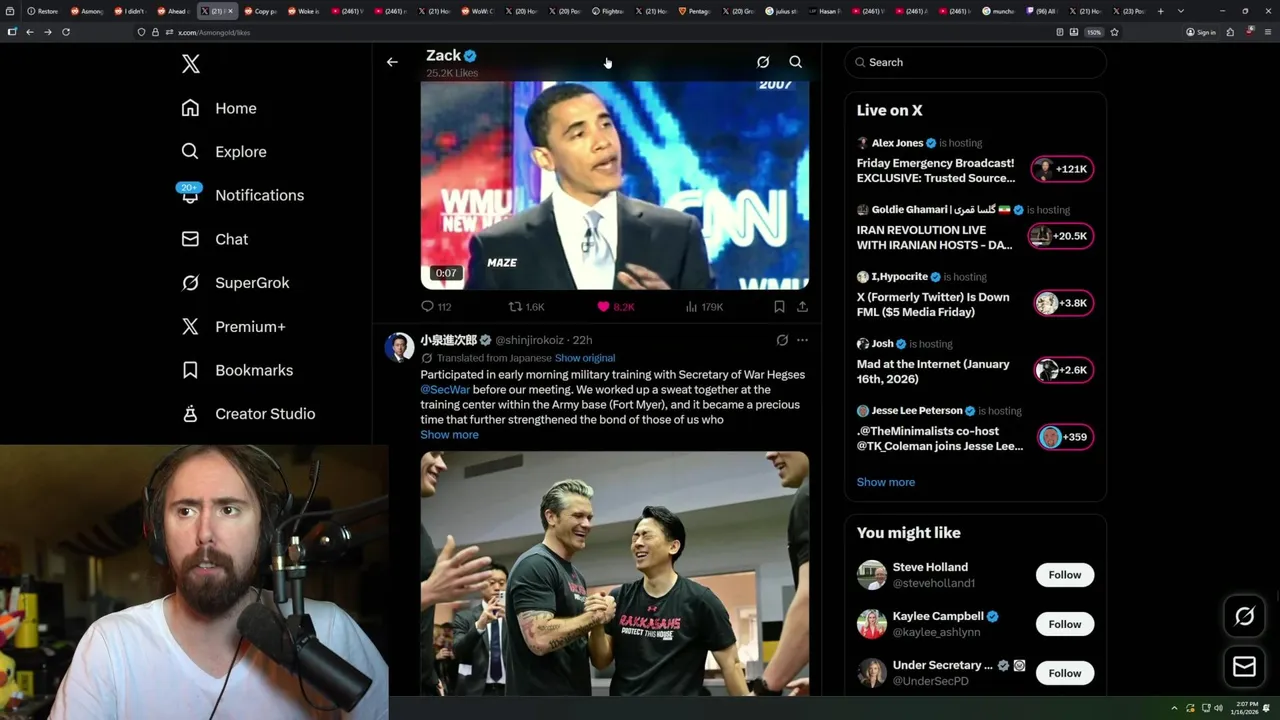This screenshot has height=720, width=1280.
Task: Expand Live on X with Show more
Action: [x=886, y=482]
